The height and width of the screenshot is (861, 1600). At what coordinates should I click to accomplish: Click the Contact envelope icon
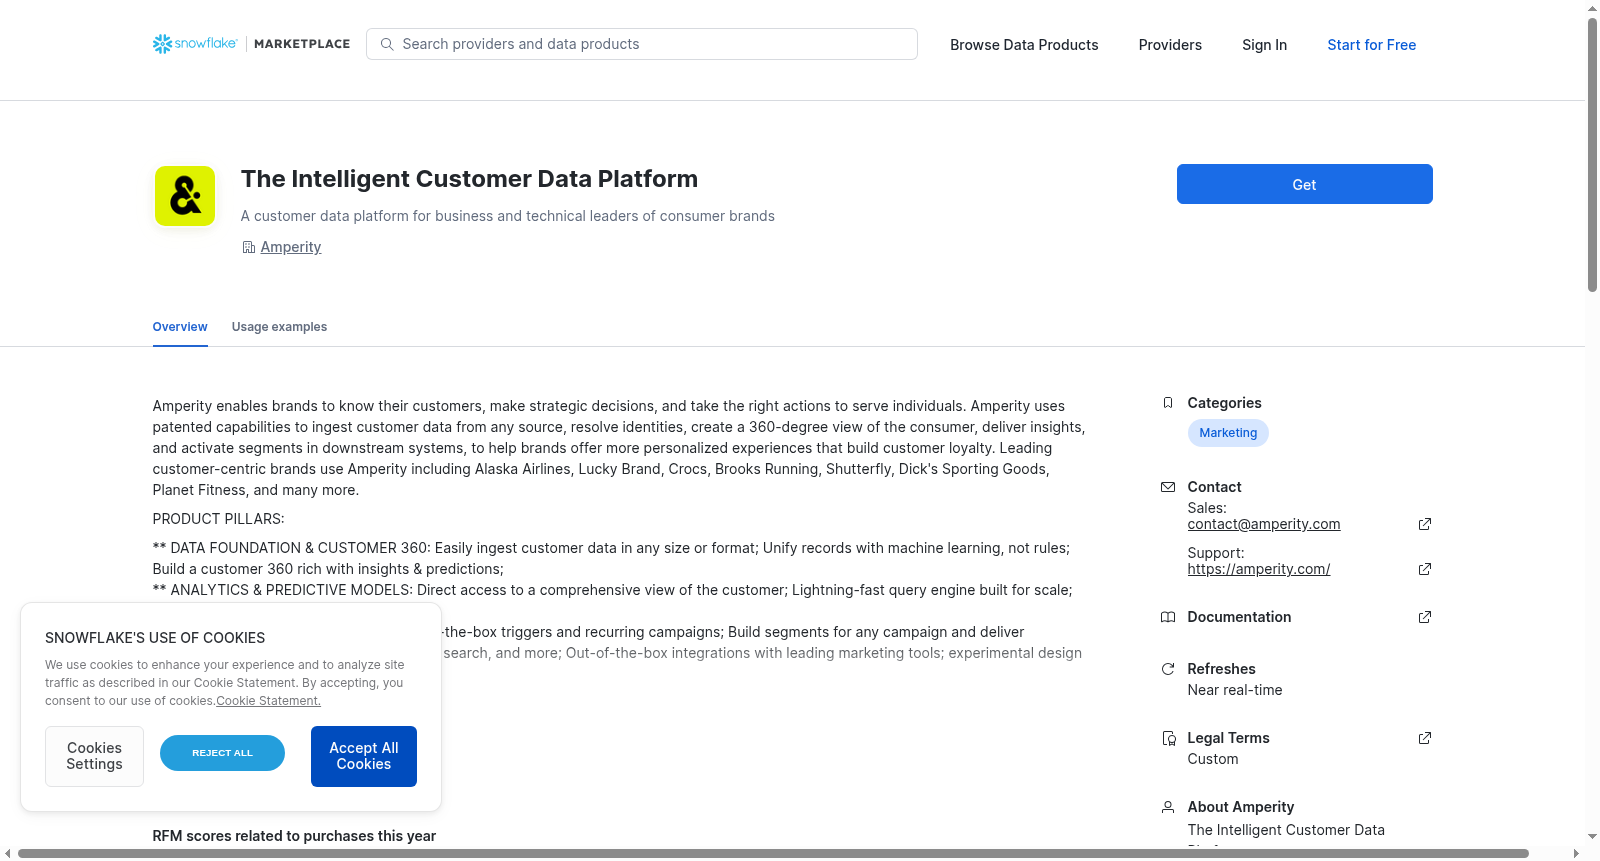[1167, 487]
